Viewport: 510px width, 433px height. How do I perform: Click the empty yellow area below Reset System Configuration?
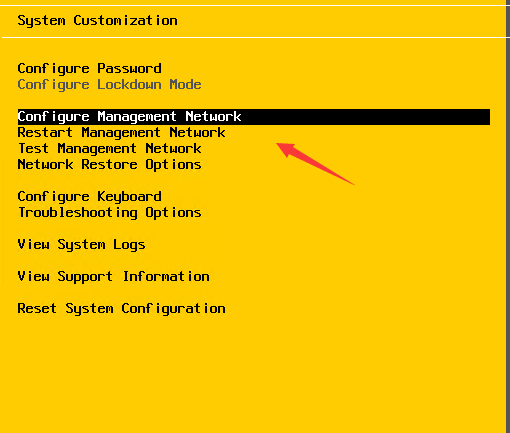(253, 373)
